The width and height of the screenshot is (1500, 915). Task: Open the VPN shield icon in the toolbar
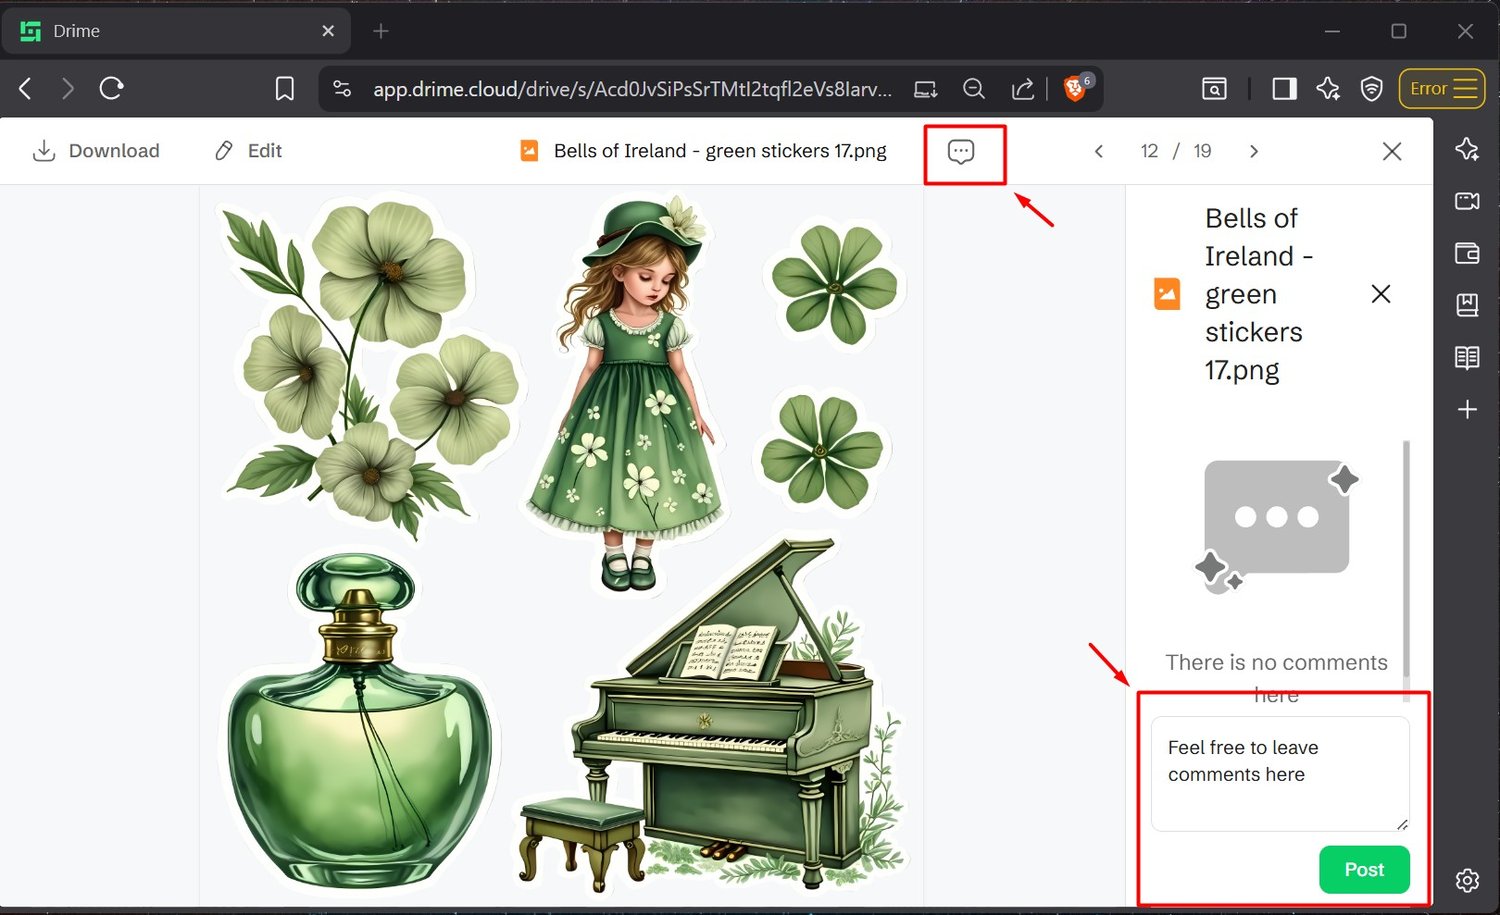[x=1372, y=89]
